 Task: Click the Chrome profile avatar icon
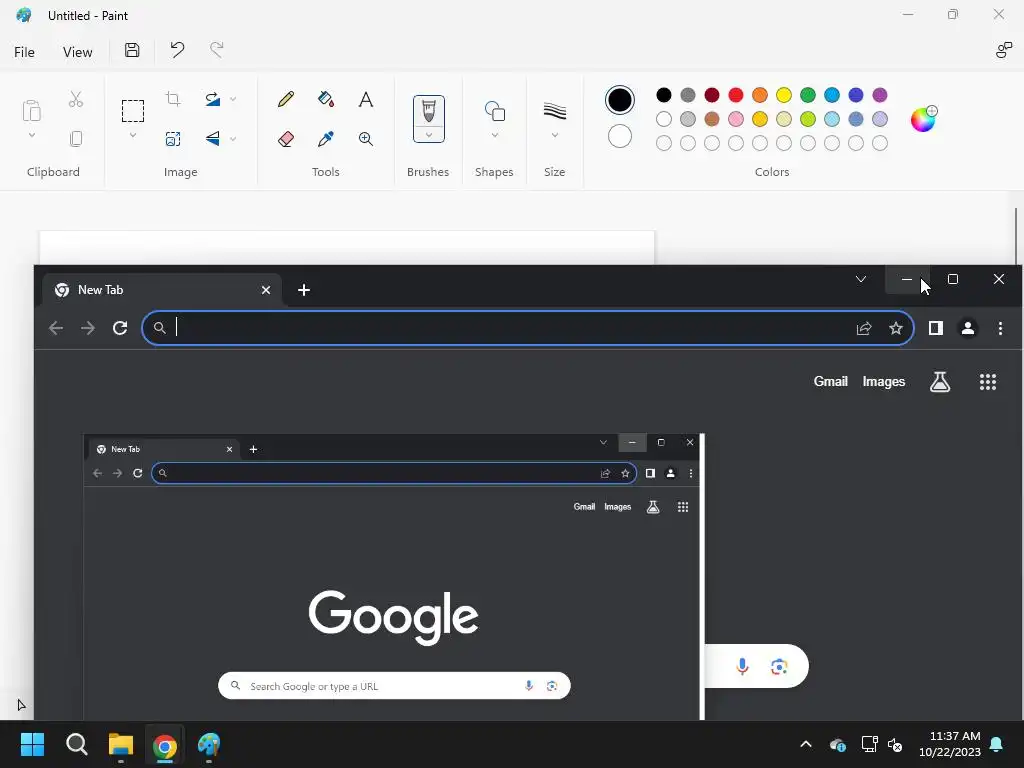click(968, 328)
